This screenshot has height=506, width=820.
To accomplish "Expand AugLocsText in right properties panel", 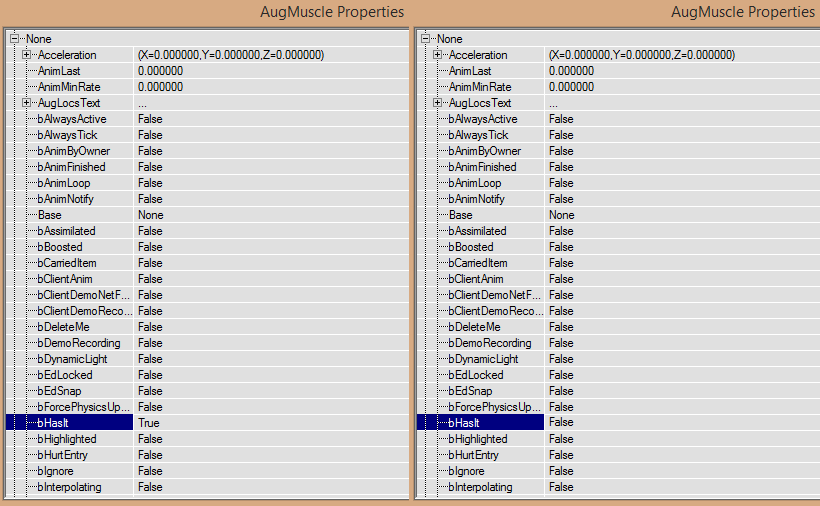I will 437,102.
